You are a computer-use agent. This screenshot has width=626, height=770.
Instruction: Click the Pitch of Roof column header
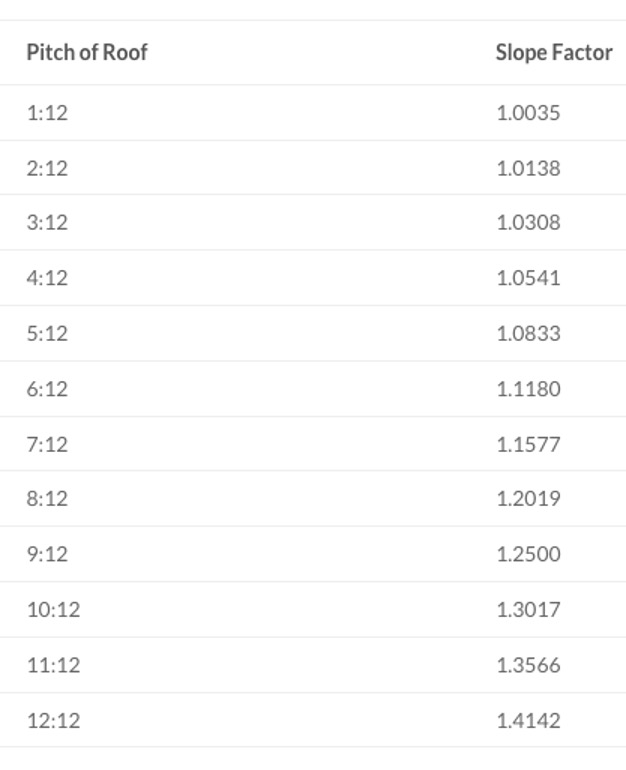(87, 53)
